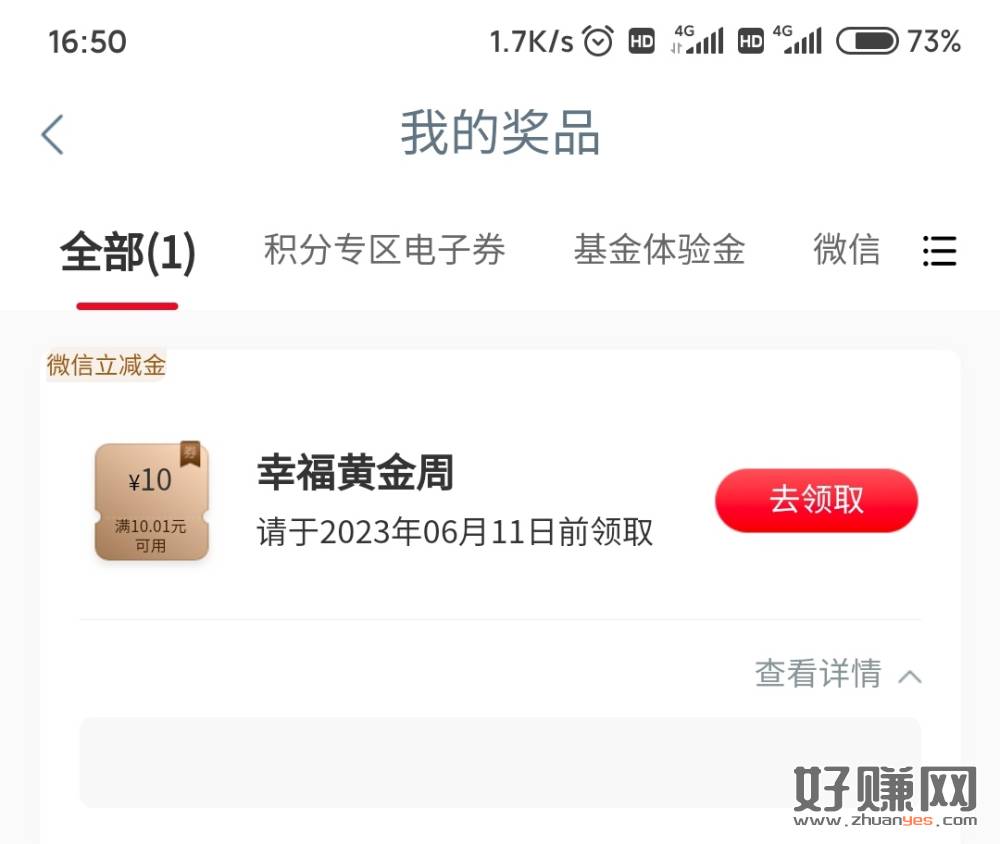Switch to 积分专区电子券 tab
The height and width of the screenshot is (844, 1000).
pos(385,249)
